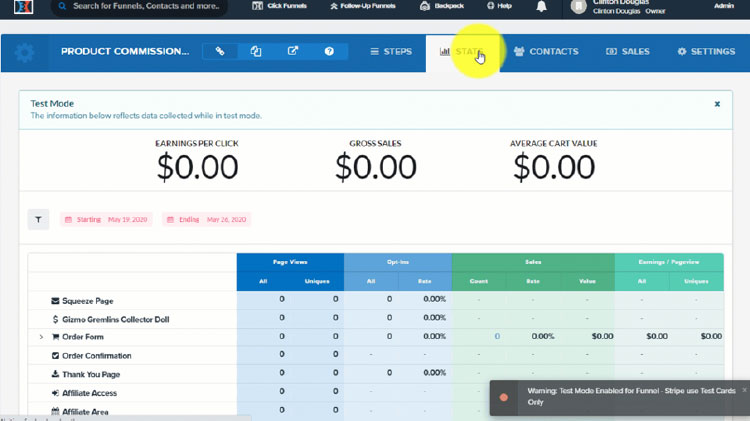The image size is (750, 421).
Task: Click the red warning dot icon
Action: tap(503, 397)
